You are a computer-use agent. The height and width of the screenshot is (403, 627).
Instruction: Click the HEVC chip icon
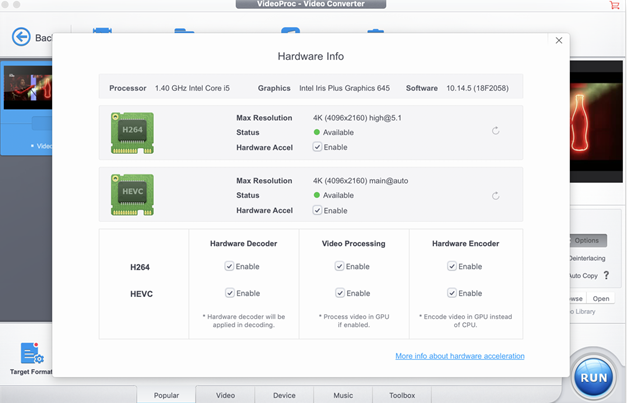pos(132,194)
